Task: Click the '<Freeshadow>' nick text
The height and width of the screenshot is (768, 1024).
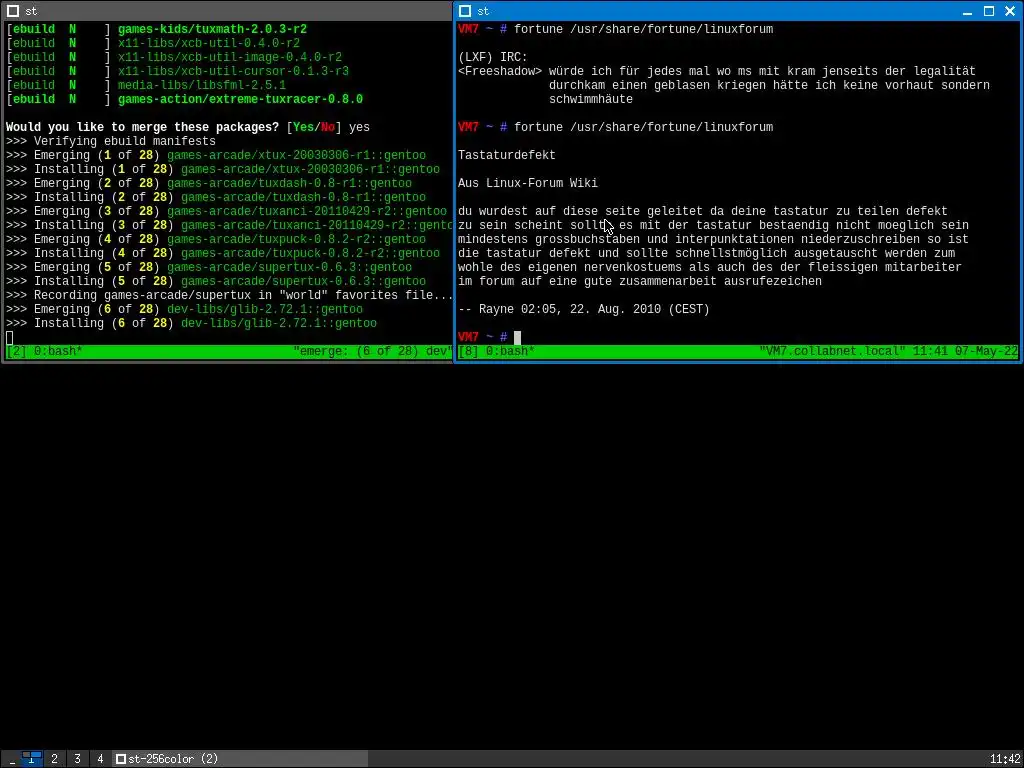Action: [500, 71]
